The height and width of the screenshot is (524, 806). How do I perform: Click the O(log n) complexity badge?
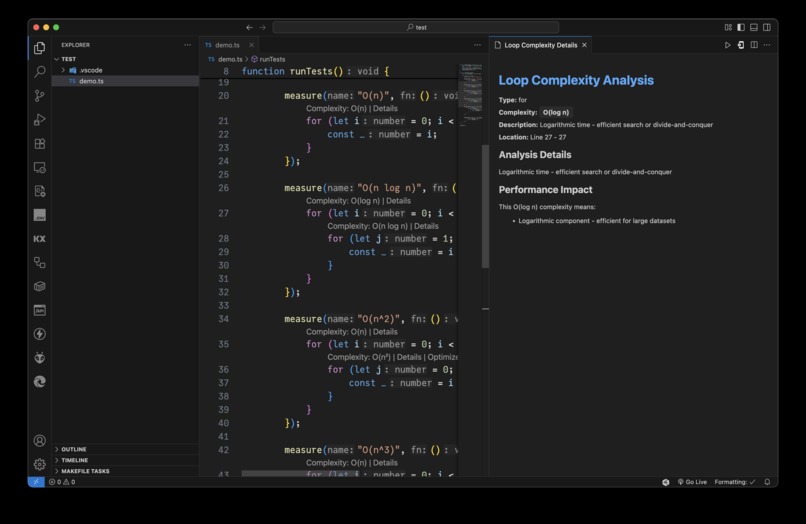point(556,112)
